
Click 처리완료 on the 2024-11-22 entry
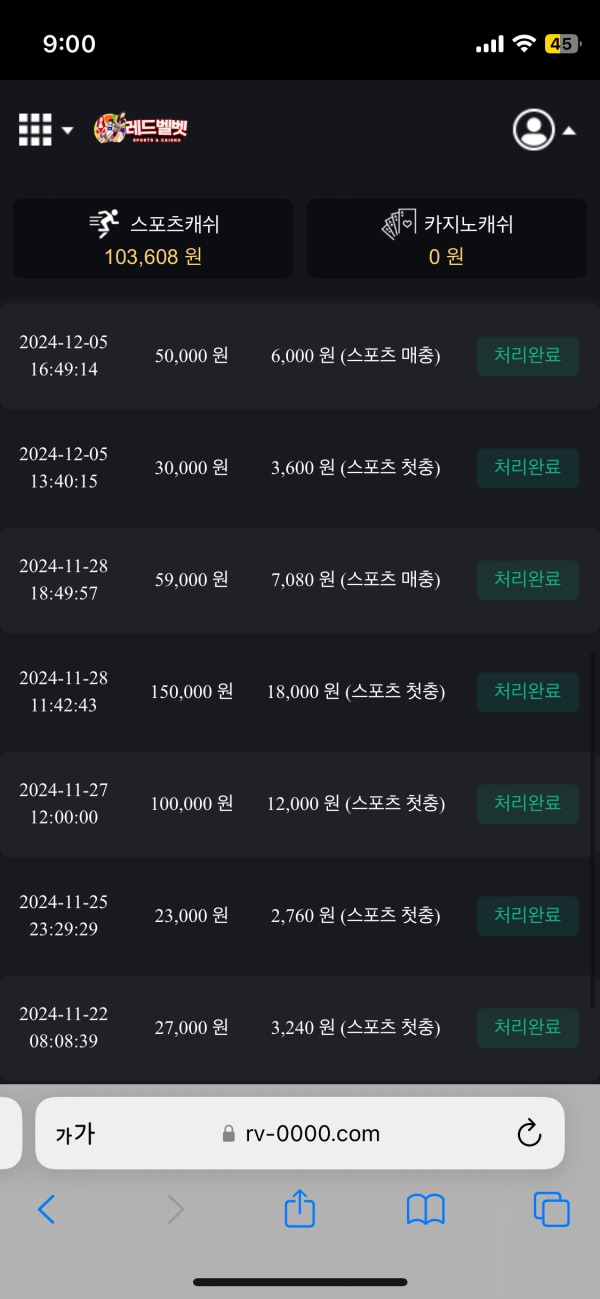(527, 1027)
